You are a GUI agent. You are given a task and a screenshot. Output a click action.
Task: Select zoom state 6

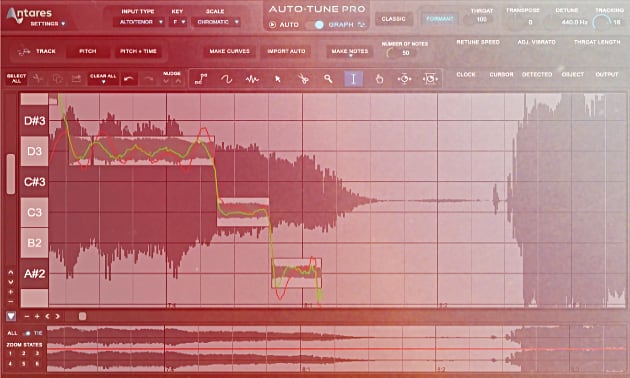coord(37,364)
